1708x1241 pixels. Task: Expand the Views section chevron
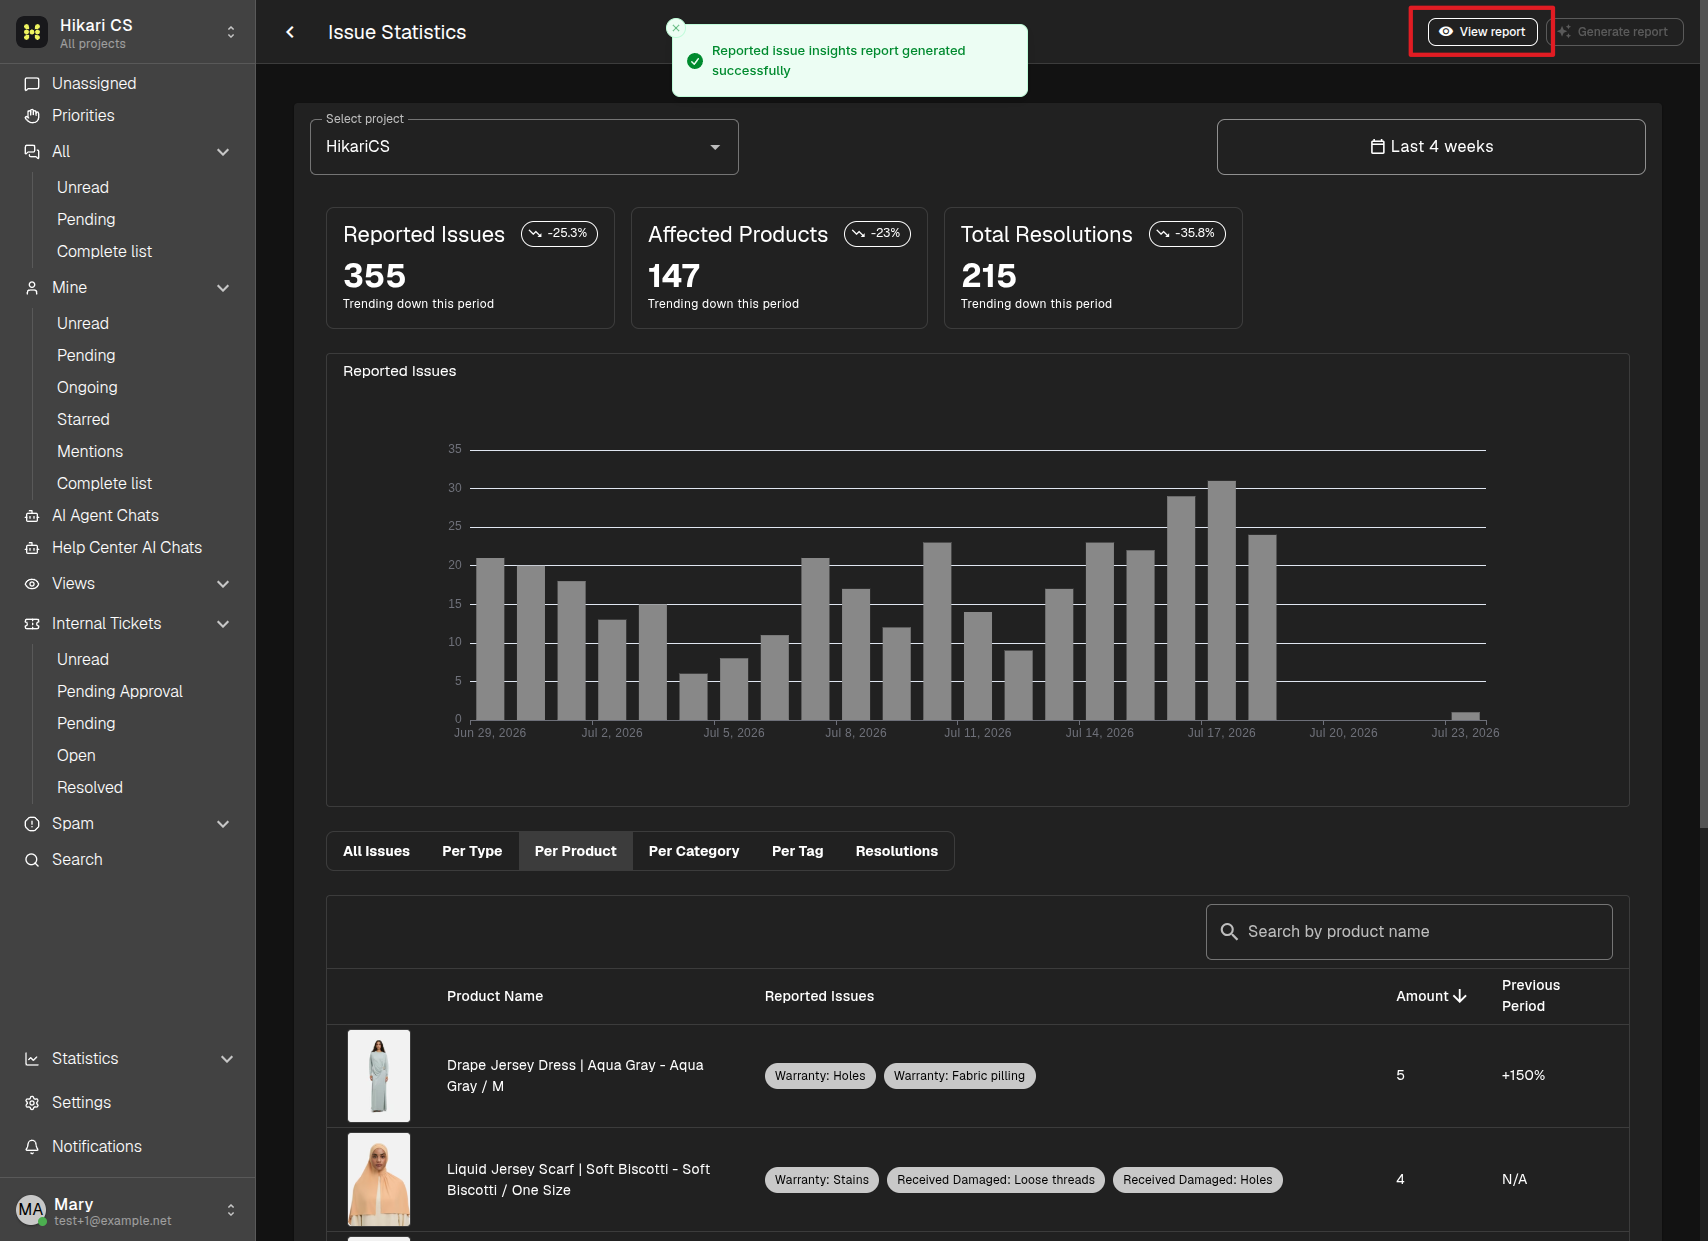(x=223, y=584)
